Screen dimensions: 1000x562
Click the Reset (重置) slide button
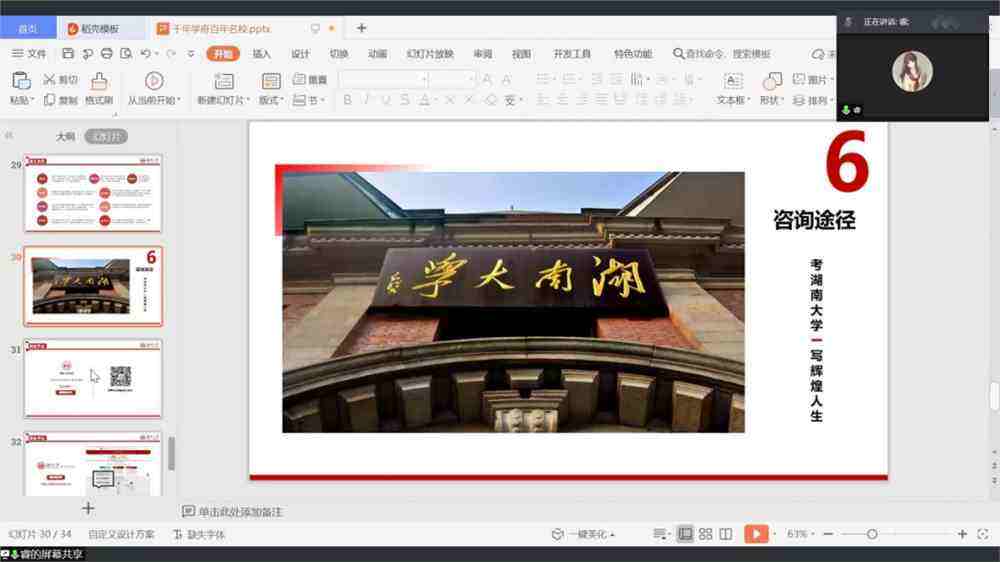pos(310,79)
